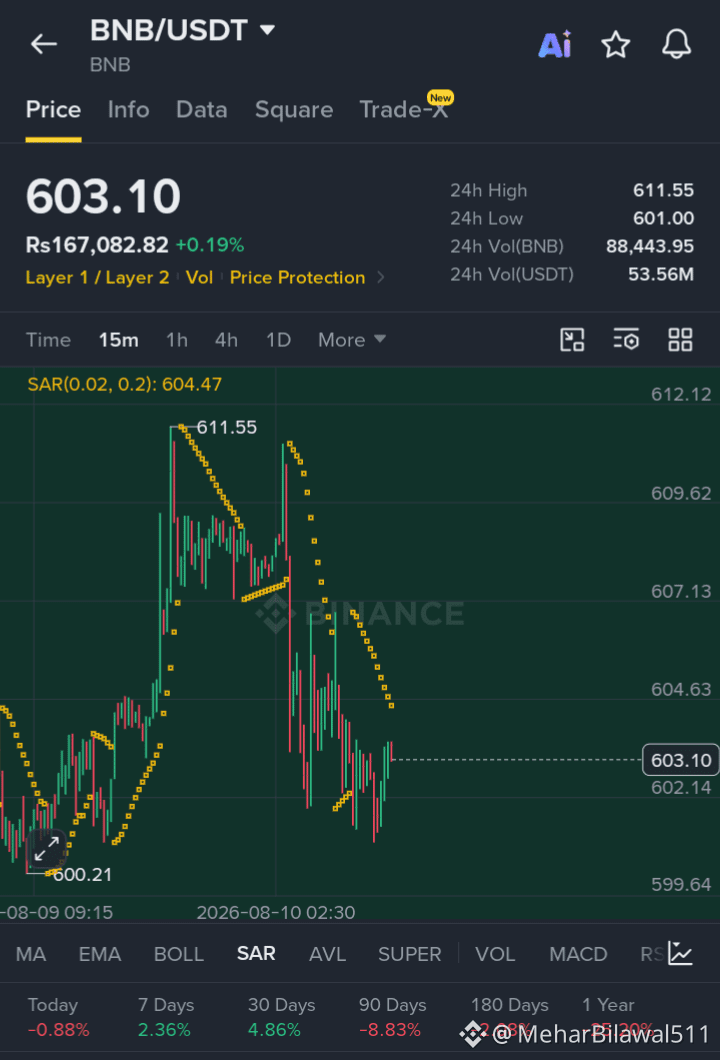The image size is (720, 1060).
Task: Open chart settings icon
Action: tap(626, 339)
